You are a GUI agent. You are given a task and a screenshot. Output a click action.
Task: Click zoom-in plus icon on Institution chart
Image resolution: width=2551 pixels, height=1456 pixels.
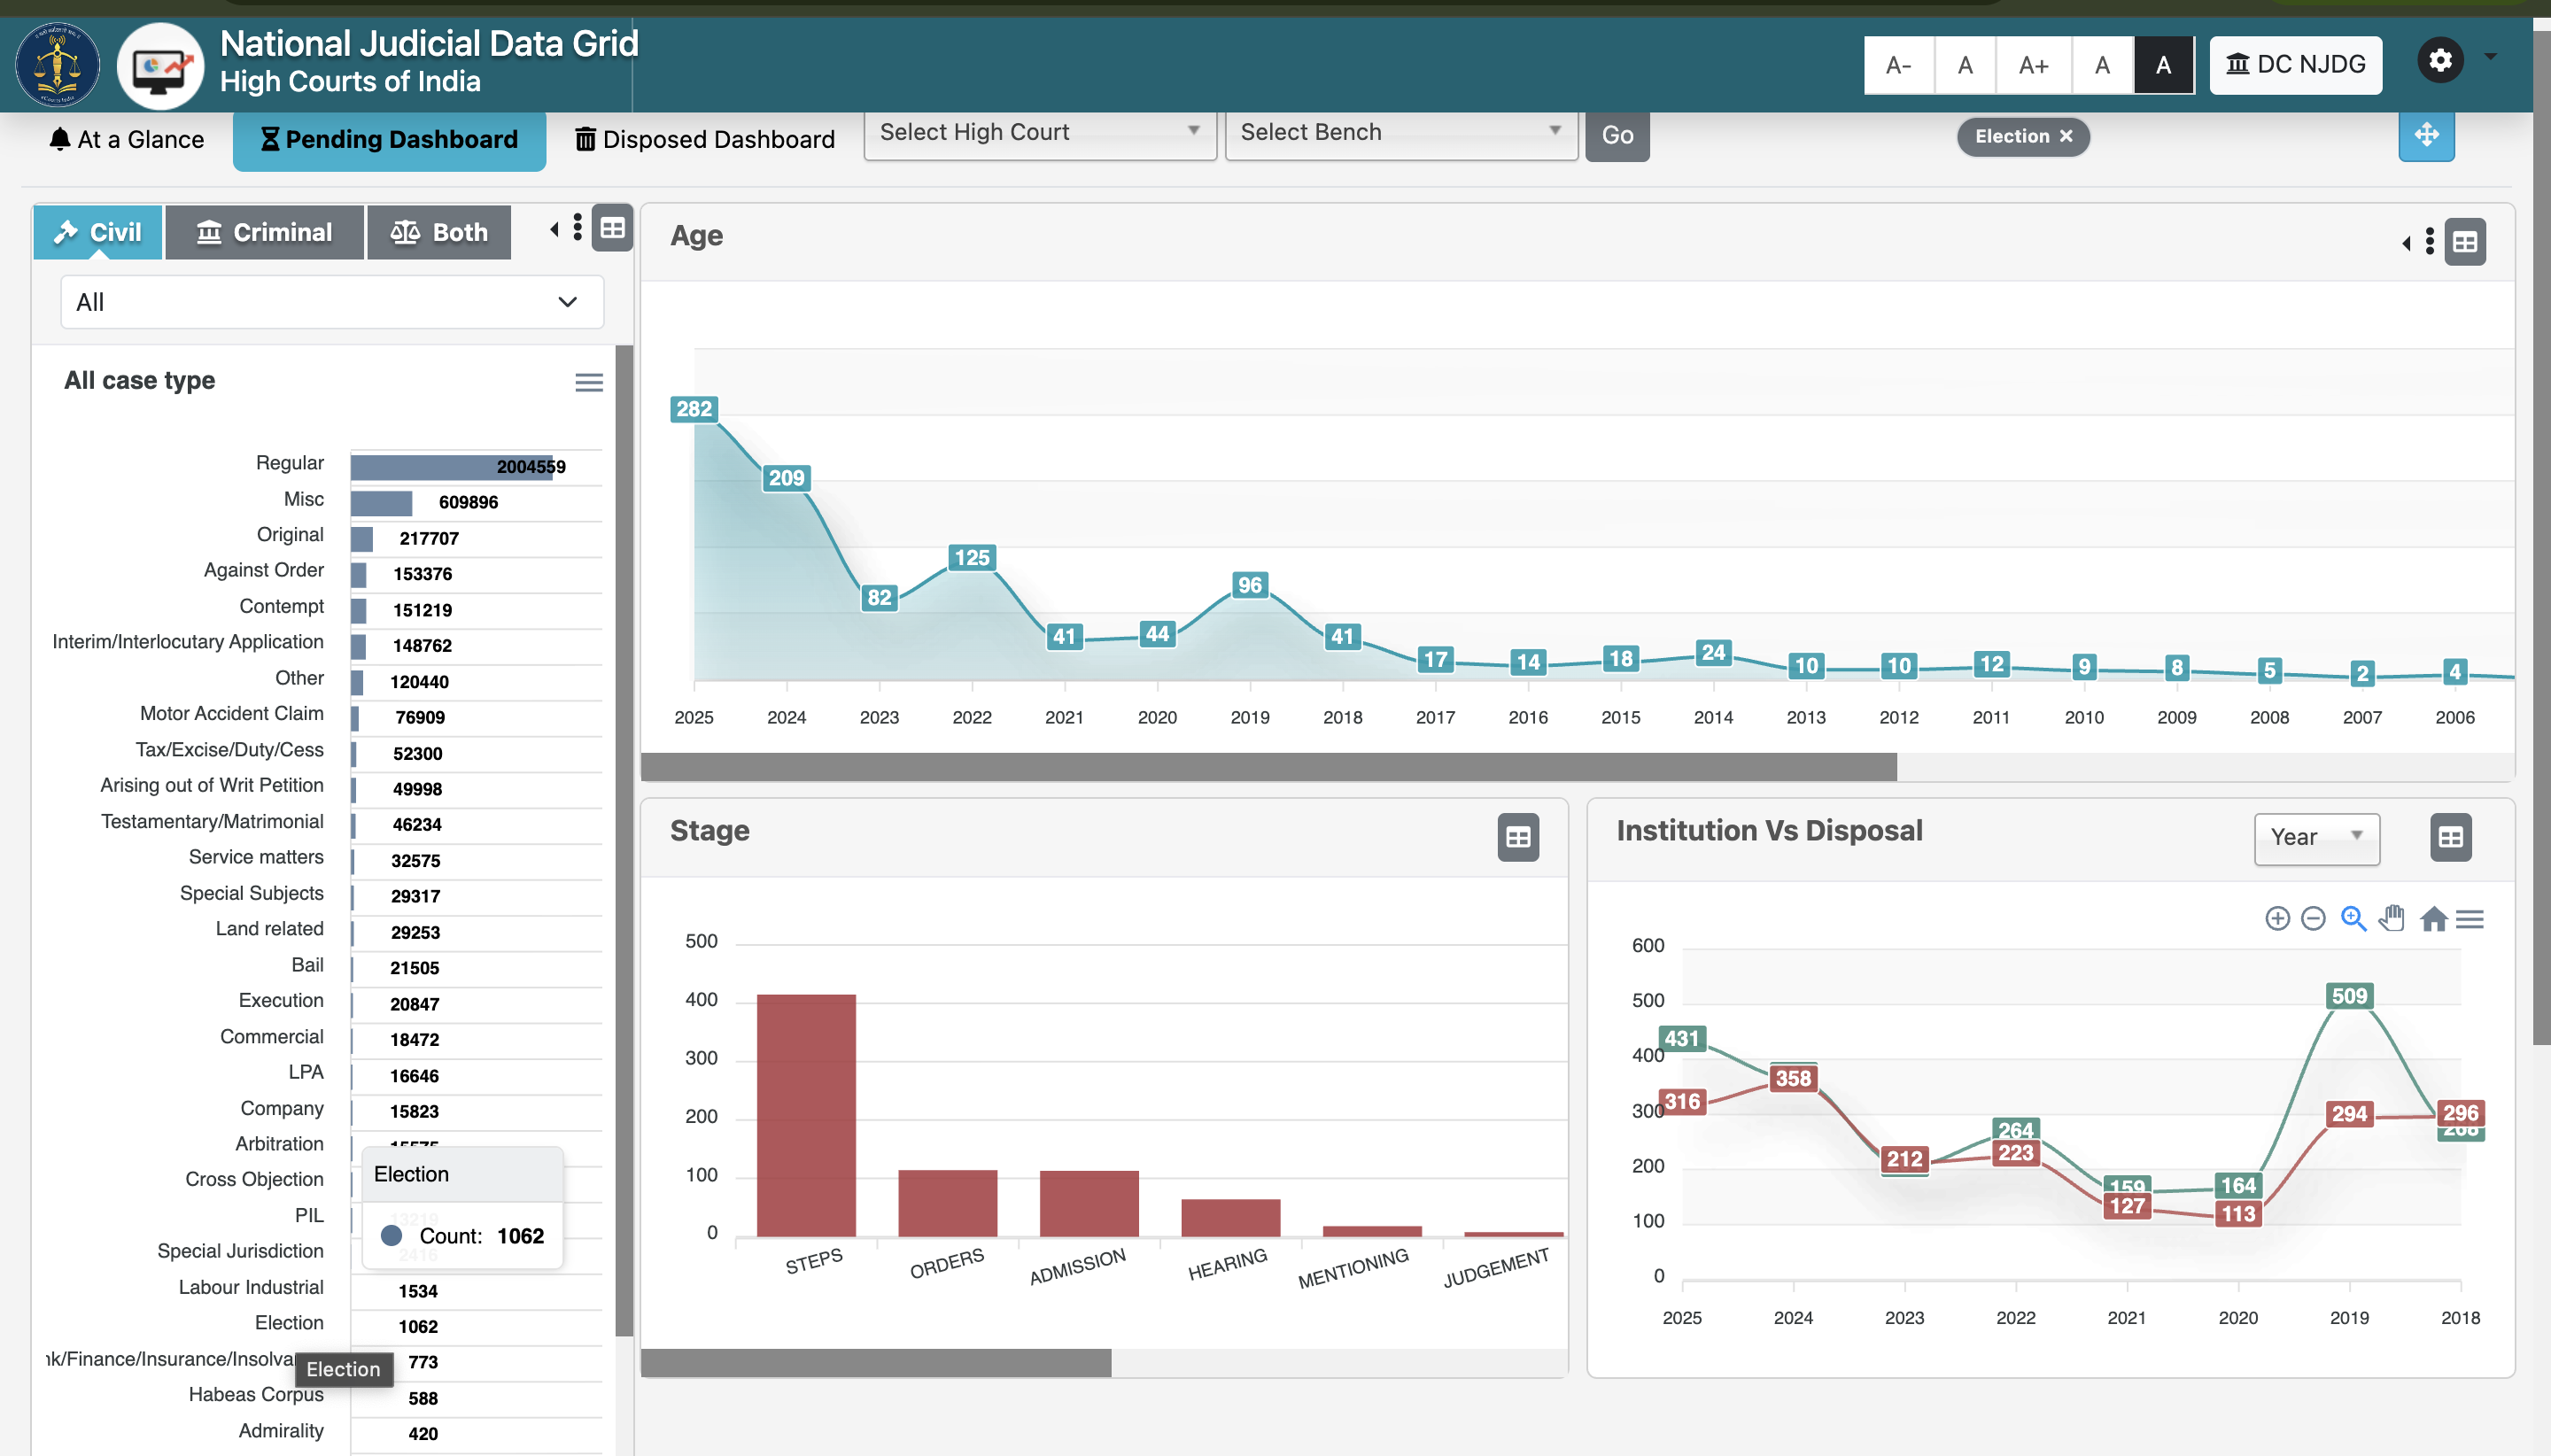2277,918
